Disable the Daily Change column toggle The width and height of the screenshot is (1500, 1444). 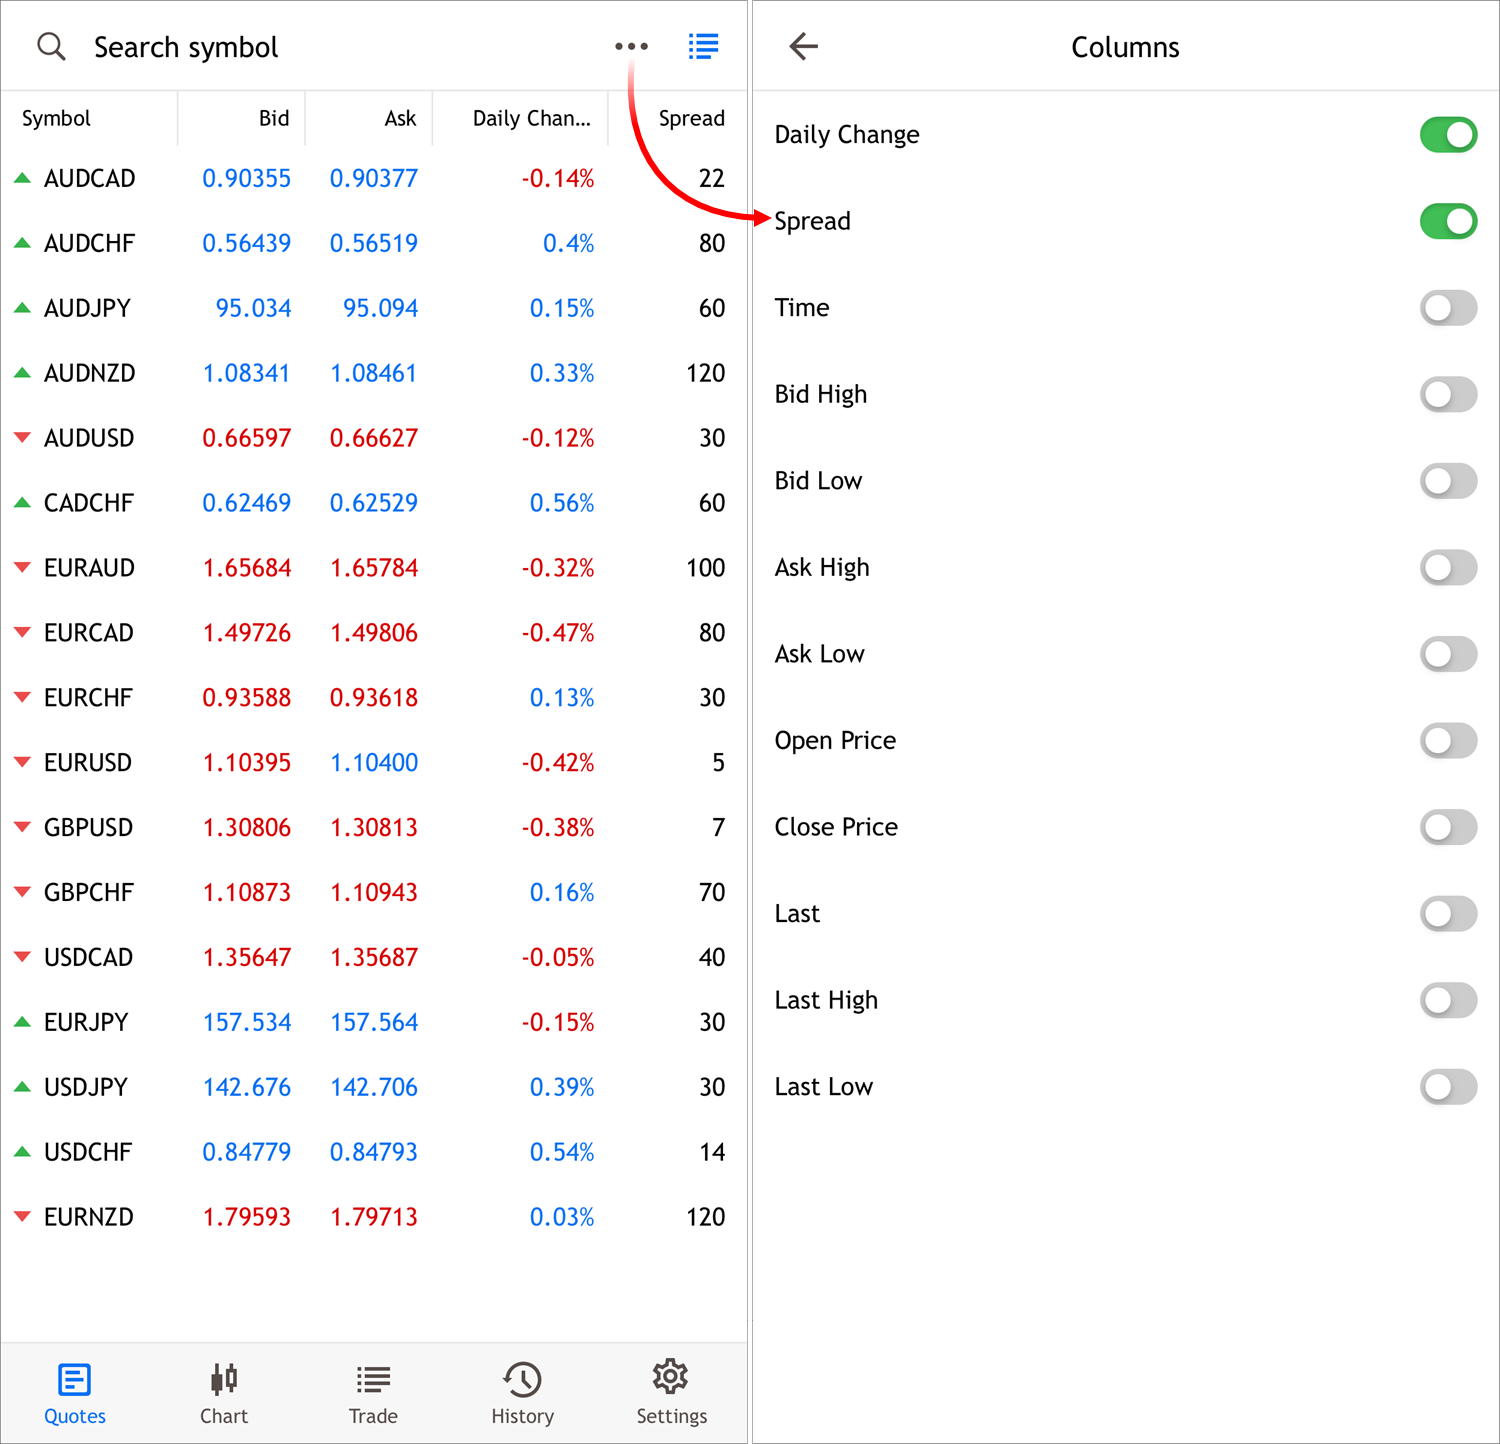coord(1448,134)
